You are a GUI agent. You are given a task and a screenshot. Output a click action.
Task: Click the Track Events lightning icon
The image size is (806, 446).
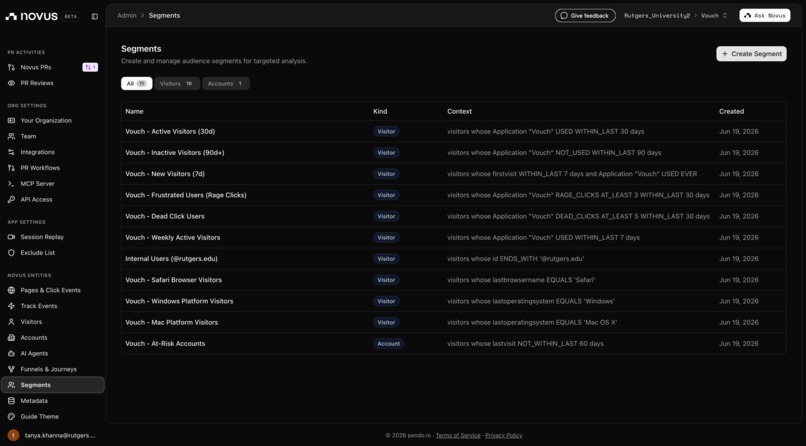coord(11,306)
